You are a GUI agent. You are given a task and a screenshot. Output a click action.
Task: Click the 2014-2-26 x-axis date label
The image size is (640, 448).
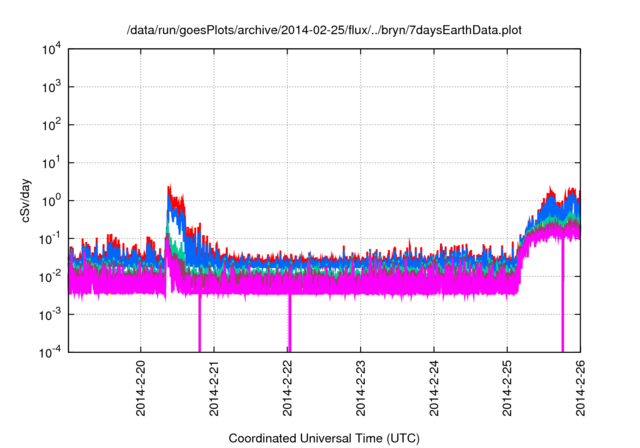pos(580,388)
